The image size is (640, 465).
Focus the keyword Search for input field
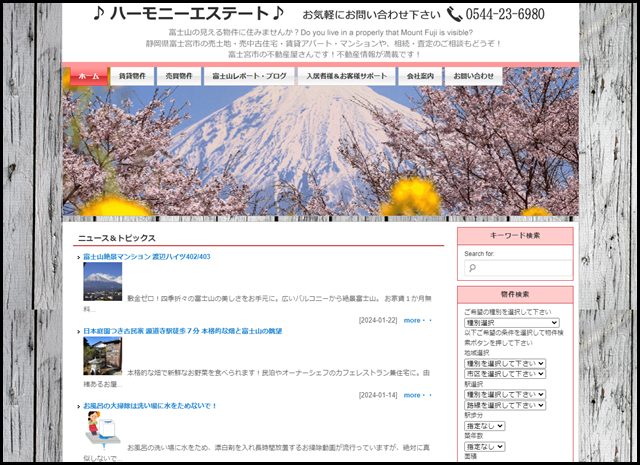tap(518, 268)
